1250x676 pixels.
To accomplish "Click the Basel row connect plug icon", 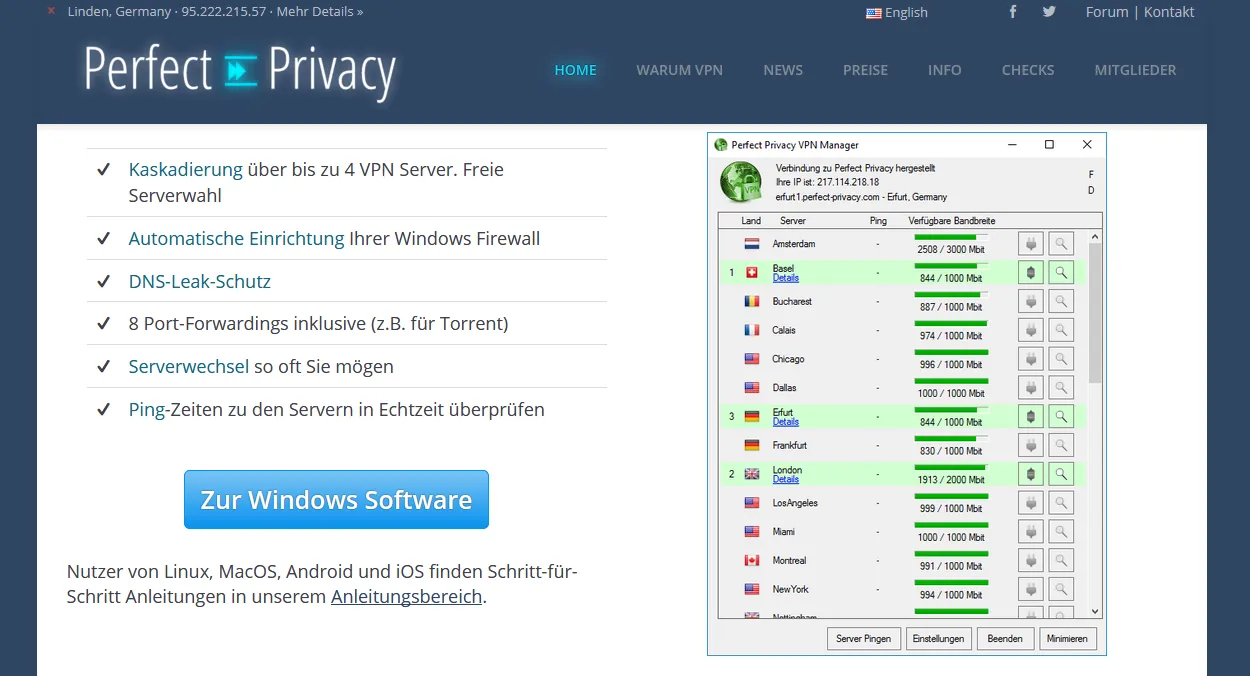I will tap(1031, 272).
